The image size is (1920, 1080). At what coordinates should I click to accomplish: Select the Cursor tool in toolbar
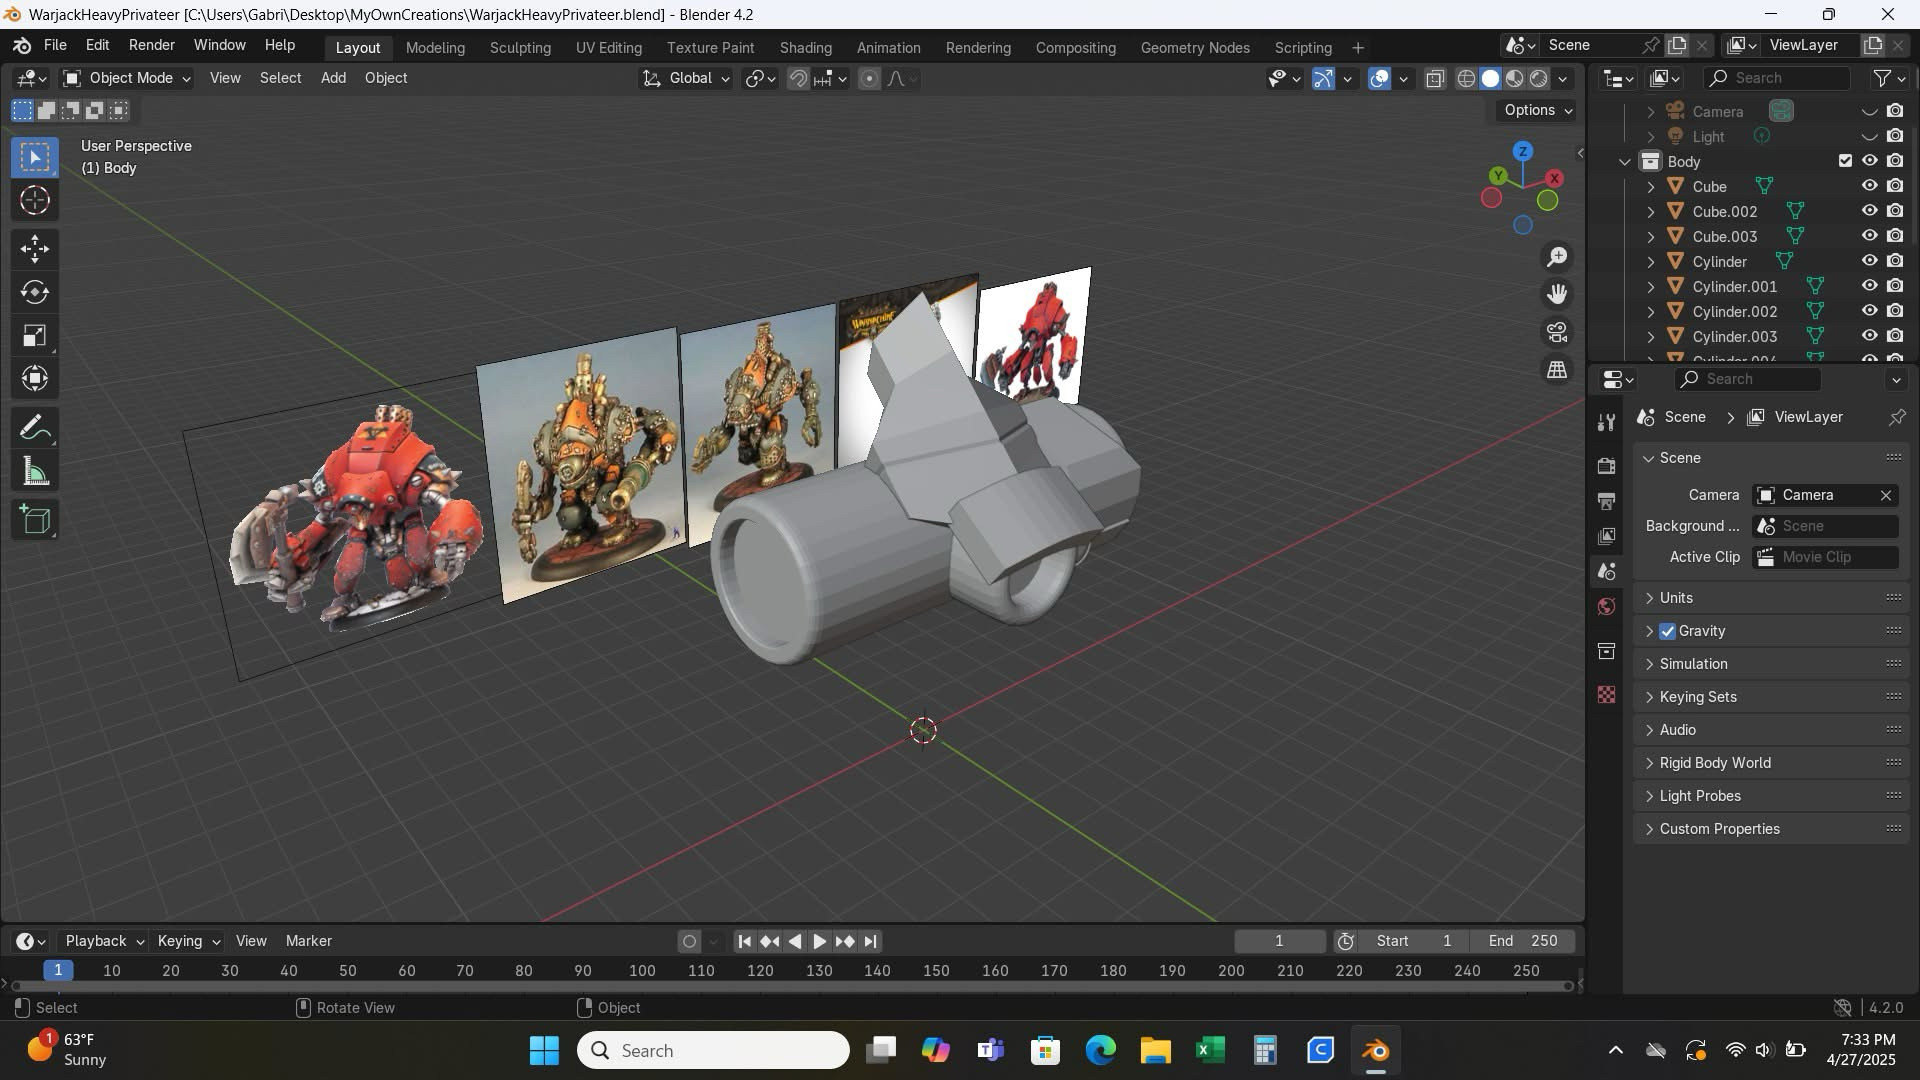click(35, 201)
